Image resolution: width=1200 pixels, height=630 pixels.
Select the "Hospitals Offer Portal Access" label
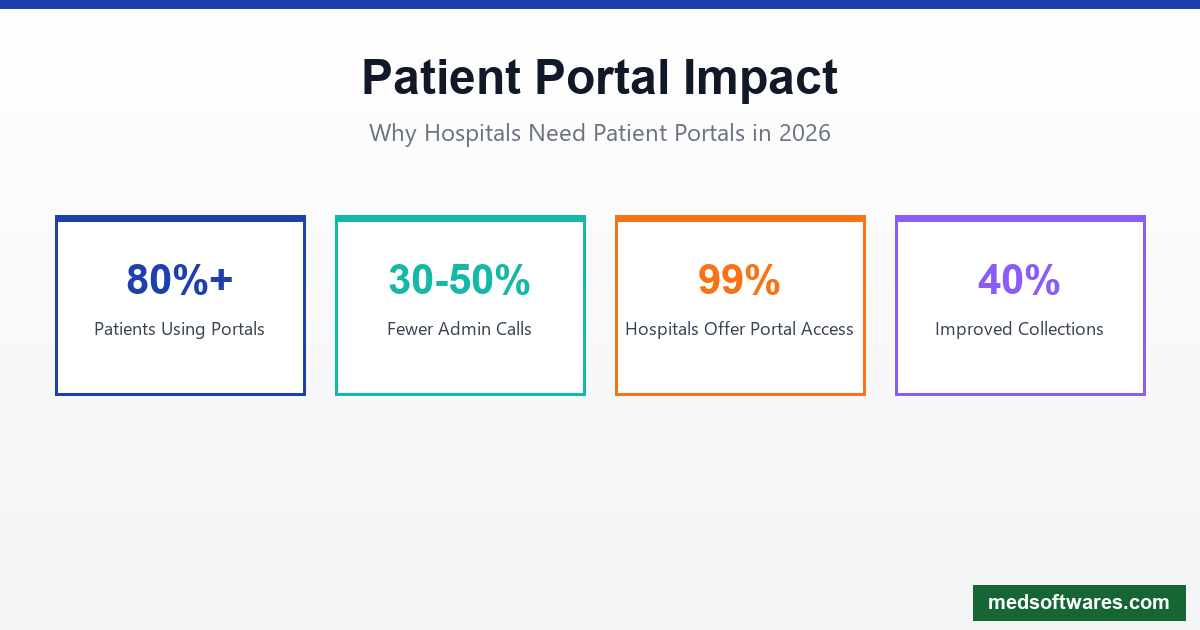coord(740,329)
